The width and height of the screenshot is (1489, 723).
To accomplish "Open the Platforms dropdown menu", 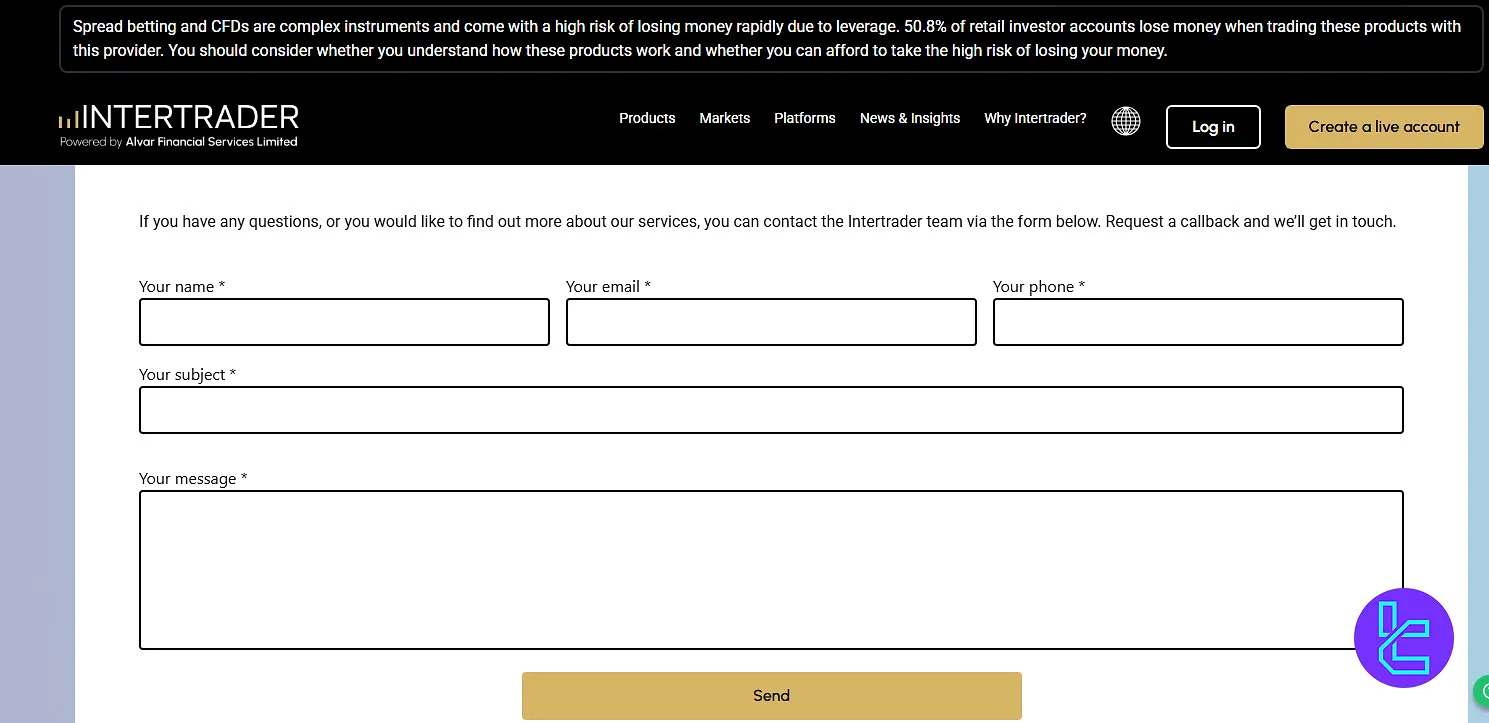I will [x=804, y=118].
